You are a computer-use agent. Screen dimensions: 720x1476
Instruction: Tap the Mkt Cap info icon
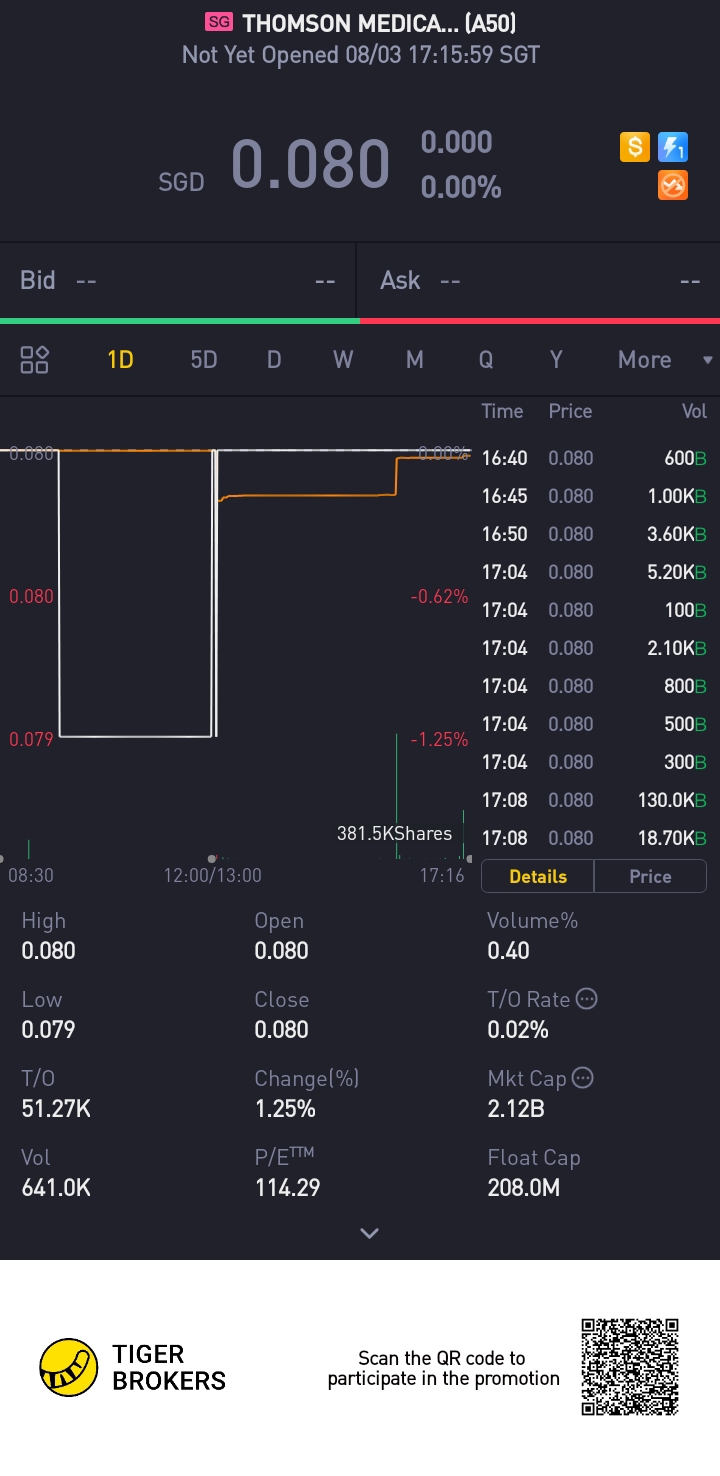pos(582,1078)
